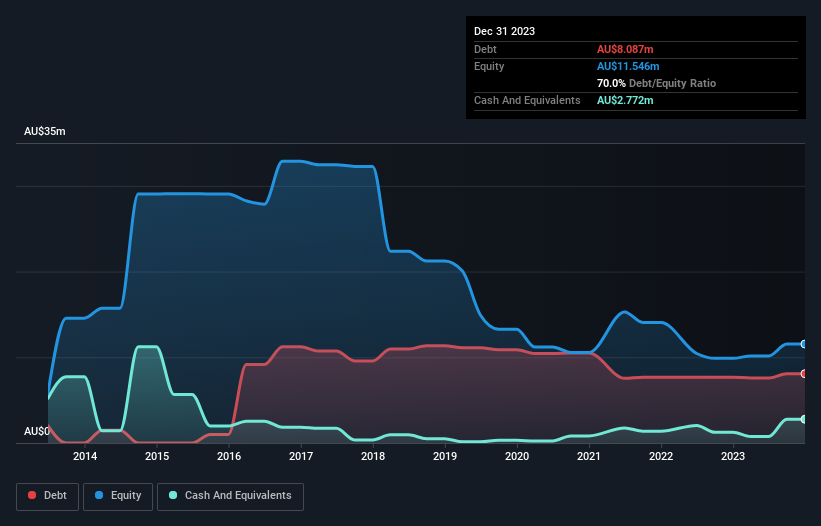
Task: Click the teal Cash legend dot
Action: (173, 495)
